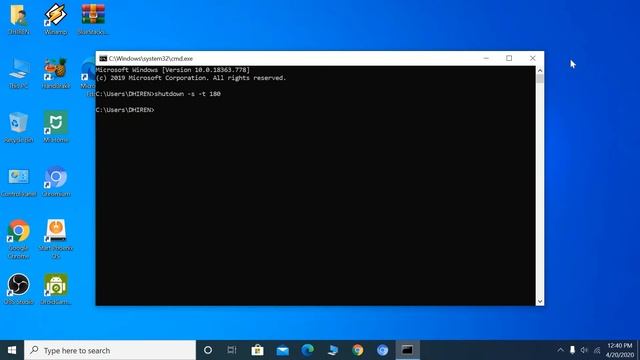Focus the 'Type here to search' box
This screenshot has width=640, height=360.
click(x=110, y=350)
